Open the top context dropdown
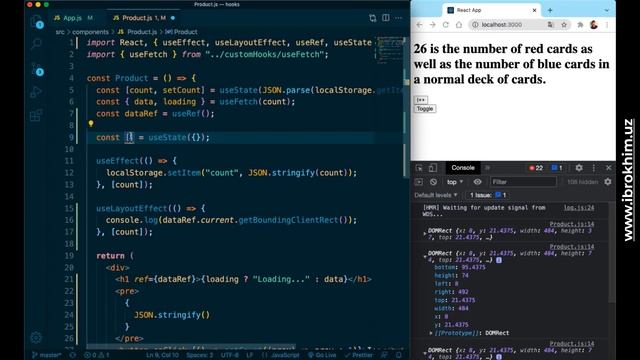Image resolution: width=640 pixels, height=360 pixels. (x=455, y=182)
